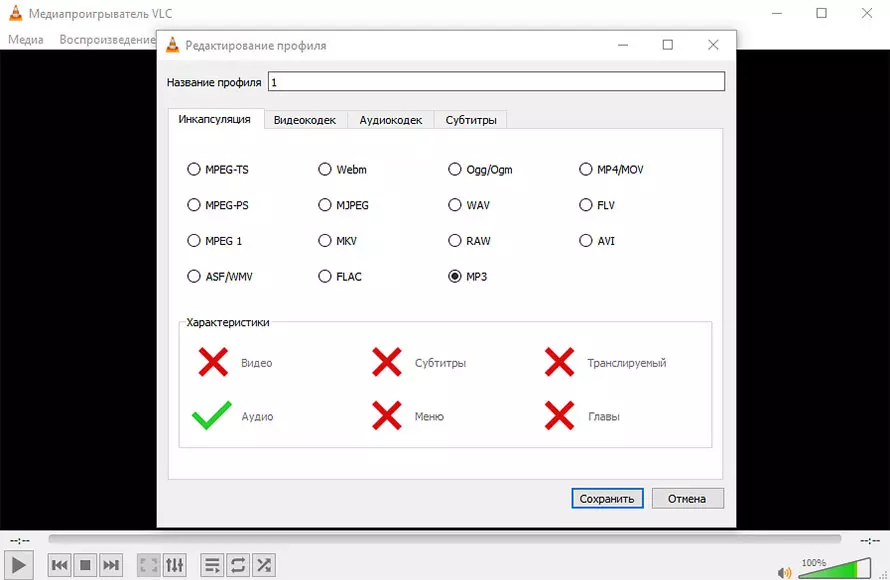Select the MP3 radio button
890x580 pixels.
(x=455, y=276)
